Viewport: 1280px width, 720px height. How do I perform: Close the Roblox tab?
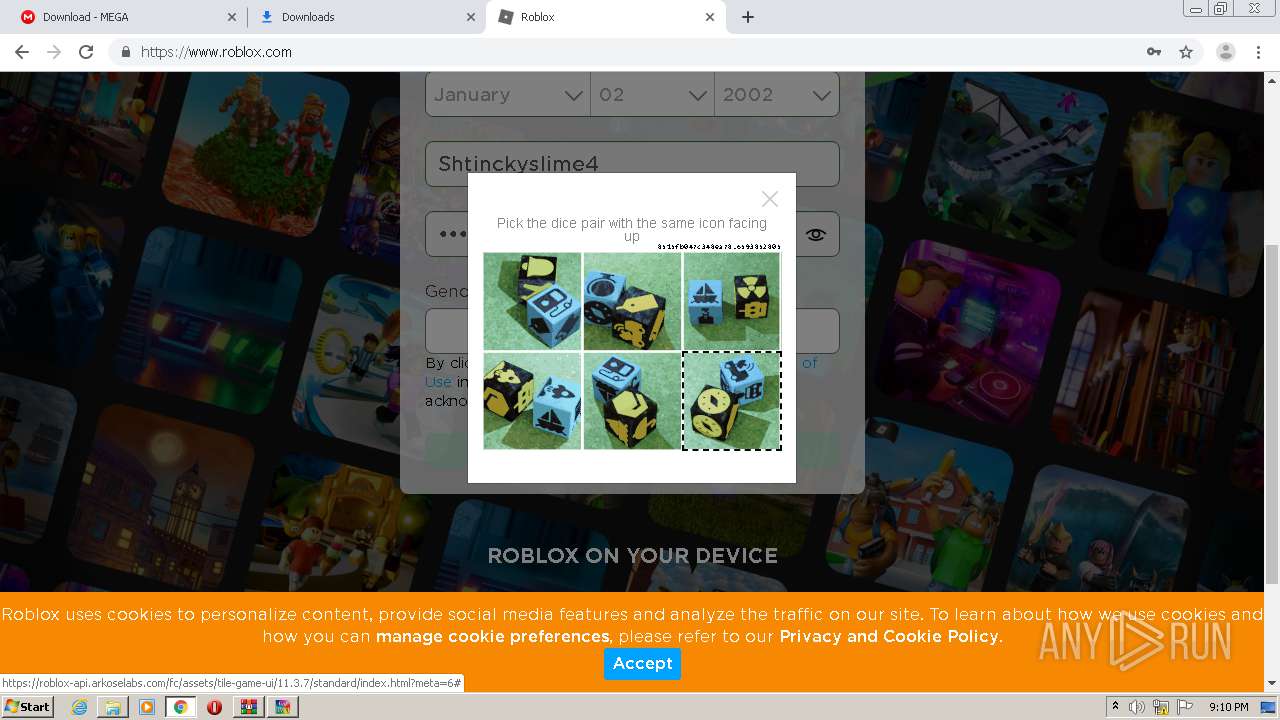pyautogui.click(x=710, y=17)
